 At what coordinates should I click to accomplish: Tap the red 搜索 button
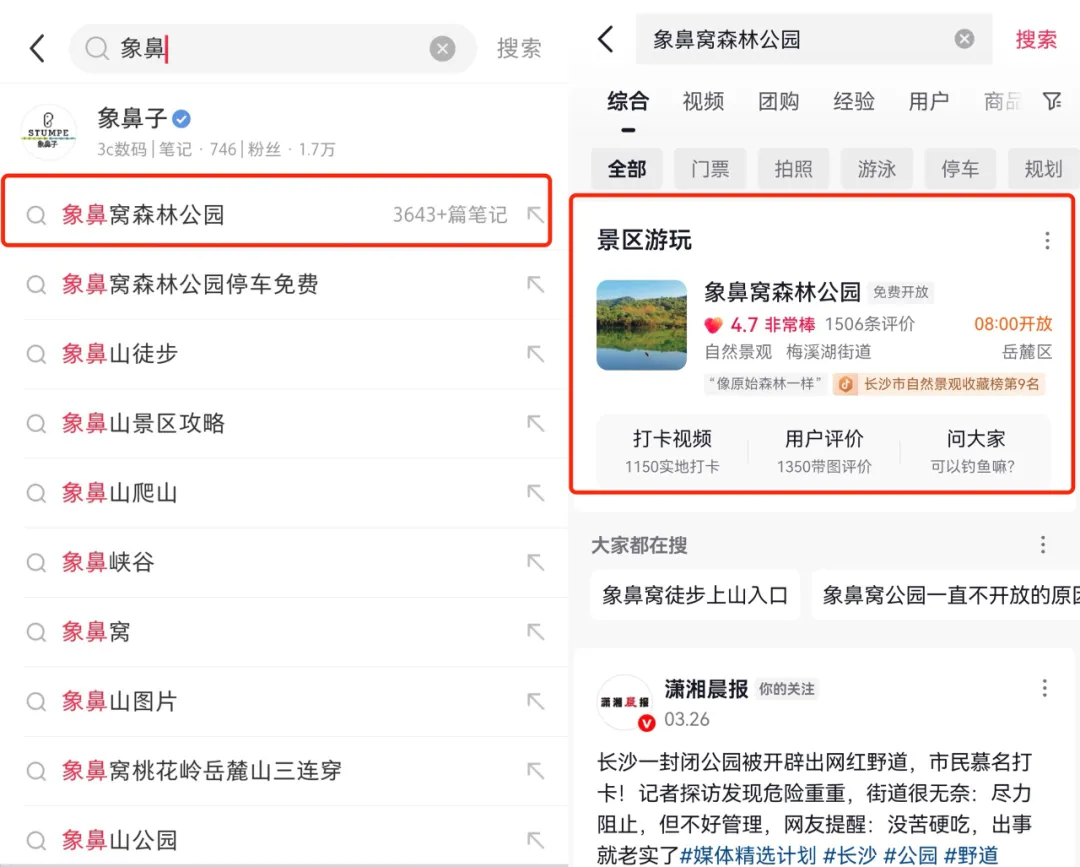pyautogui.click(x=1036, y=39)
